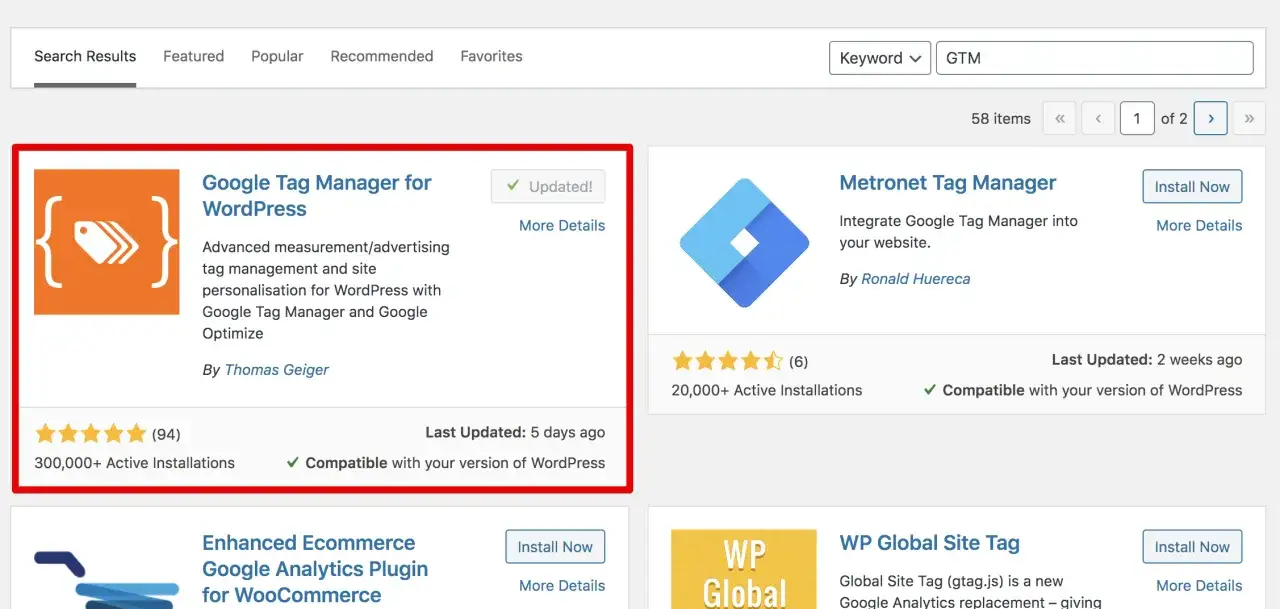Image resolution: width=1280 pixels, height=609 pixels.
Task: Click "20,000+ Active Installations" text
Action: (x=767, y=390)
